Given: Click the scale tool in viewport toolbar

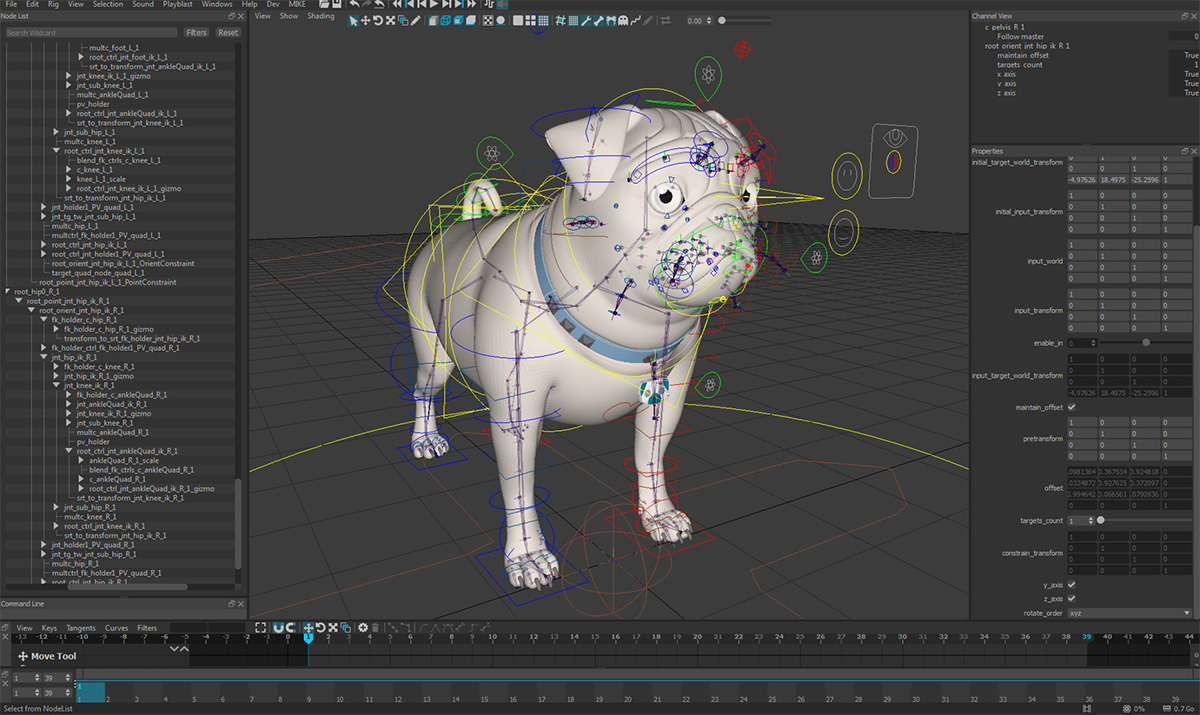Looking at the screenshot, I should tap(391, 20).
